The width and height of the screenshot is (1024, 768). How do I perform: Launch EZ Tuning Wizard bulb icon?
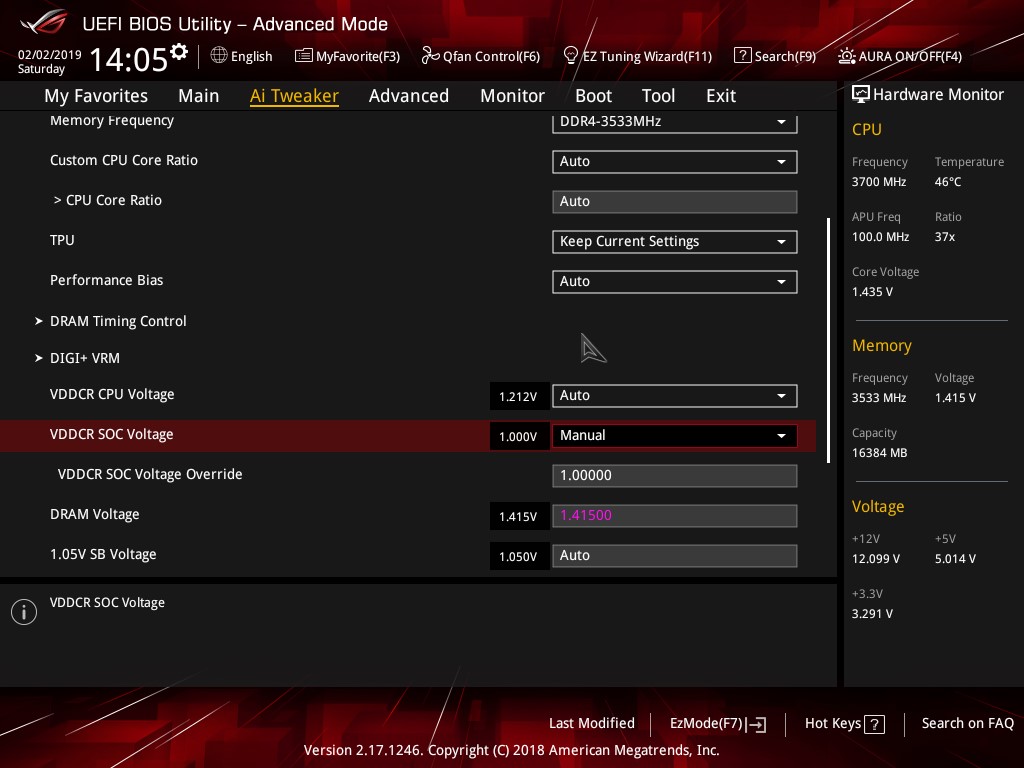[570, 56]
